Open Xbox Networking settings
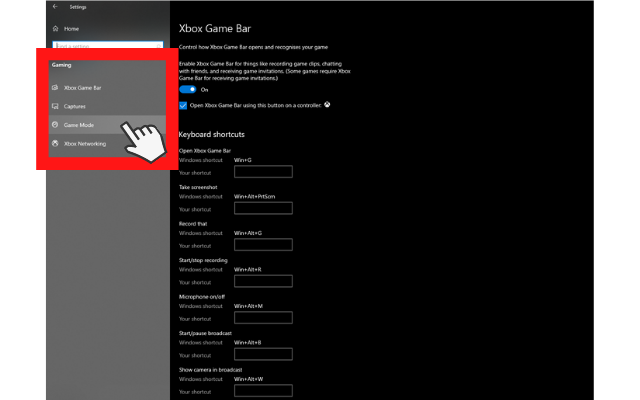Screen dimensions: 640x400 [x=85, y=144]
